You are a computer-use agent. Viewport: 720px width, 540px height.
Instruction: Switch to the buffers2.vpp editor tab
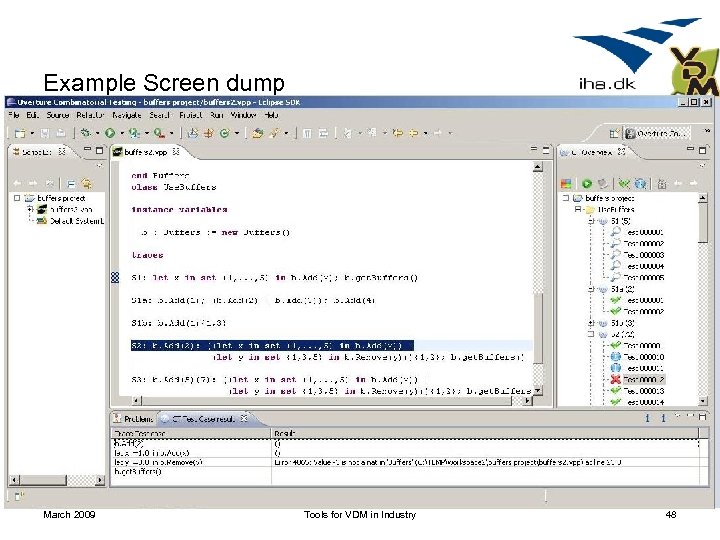(146, 152)
